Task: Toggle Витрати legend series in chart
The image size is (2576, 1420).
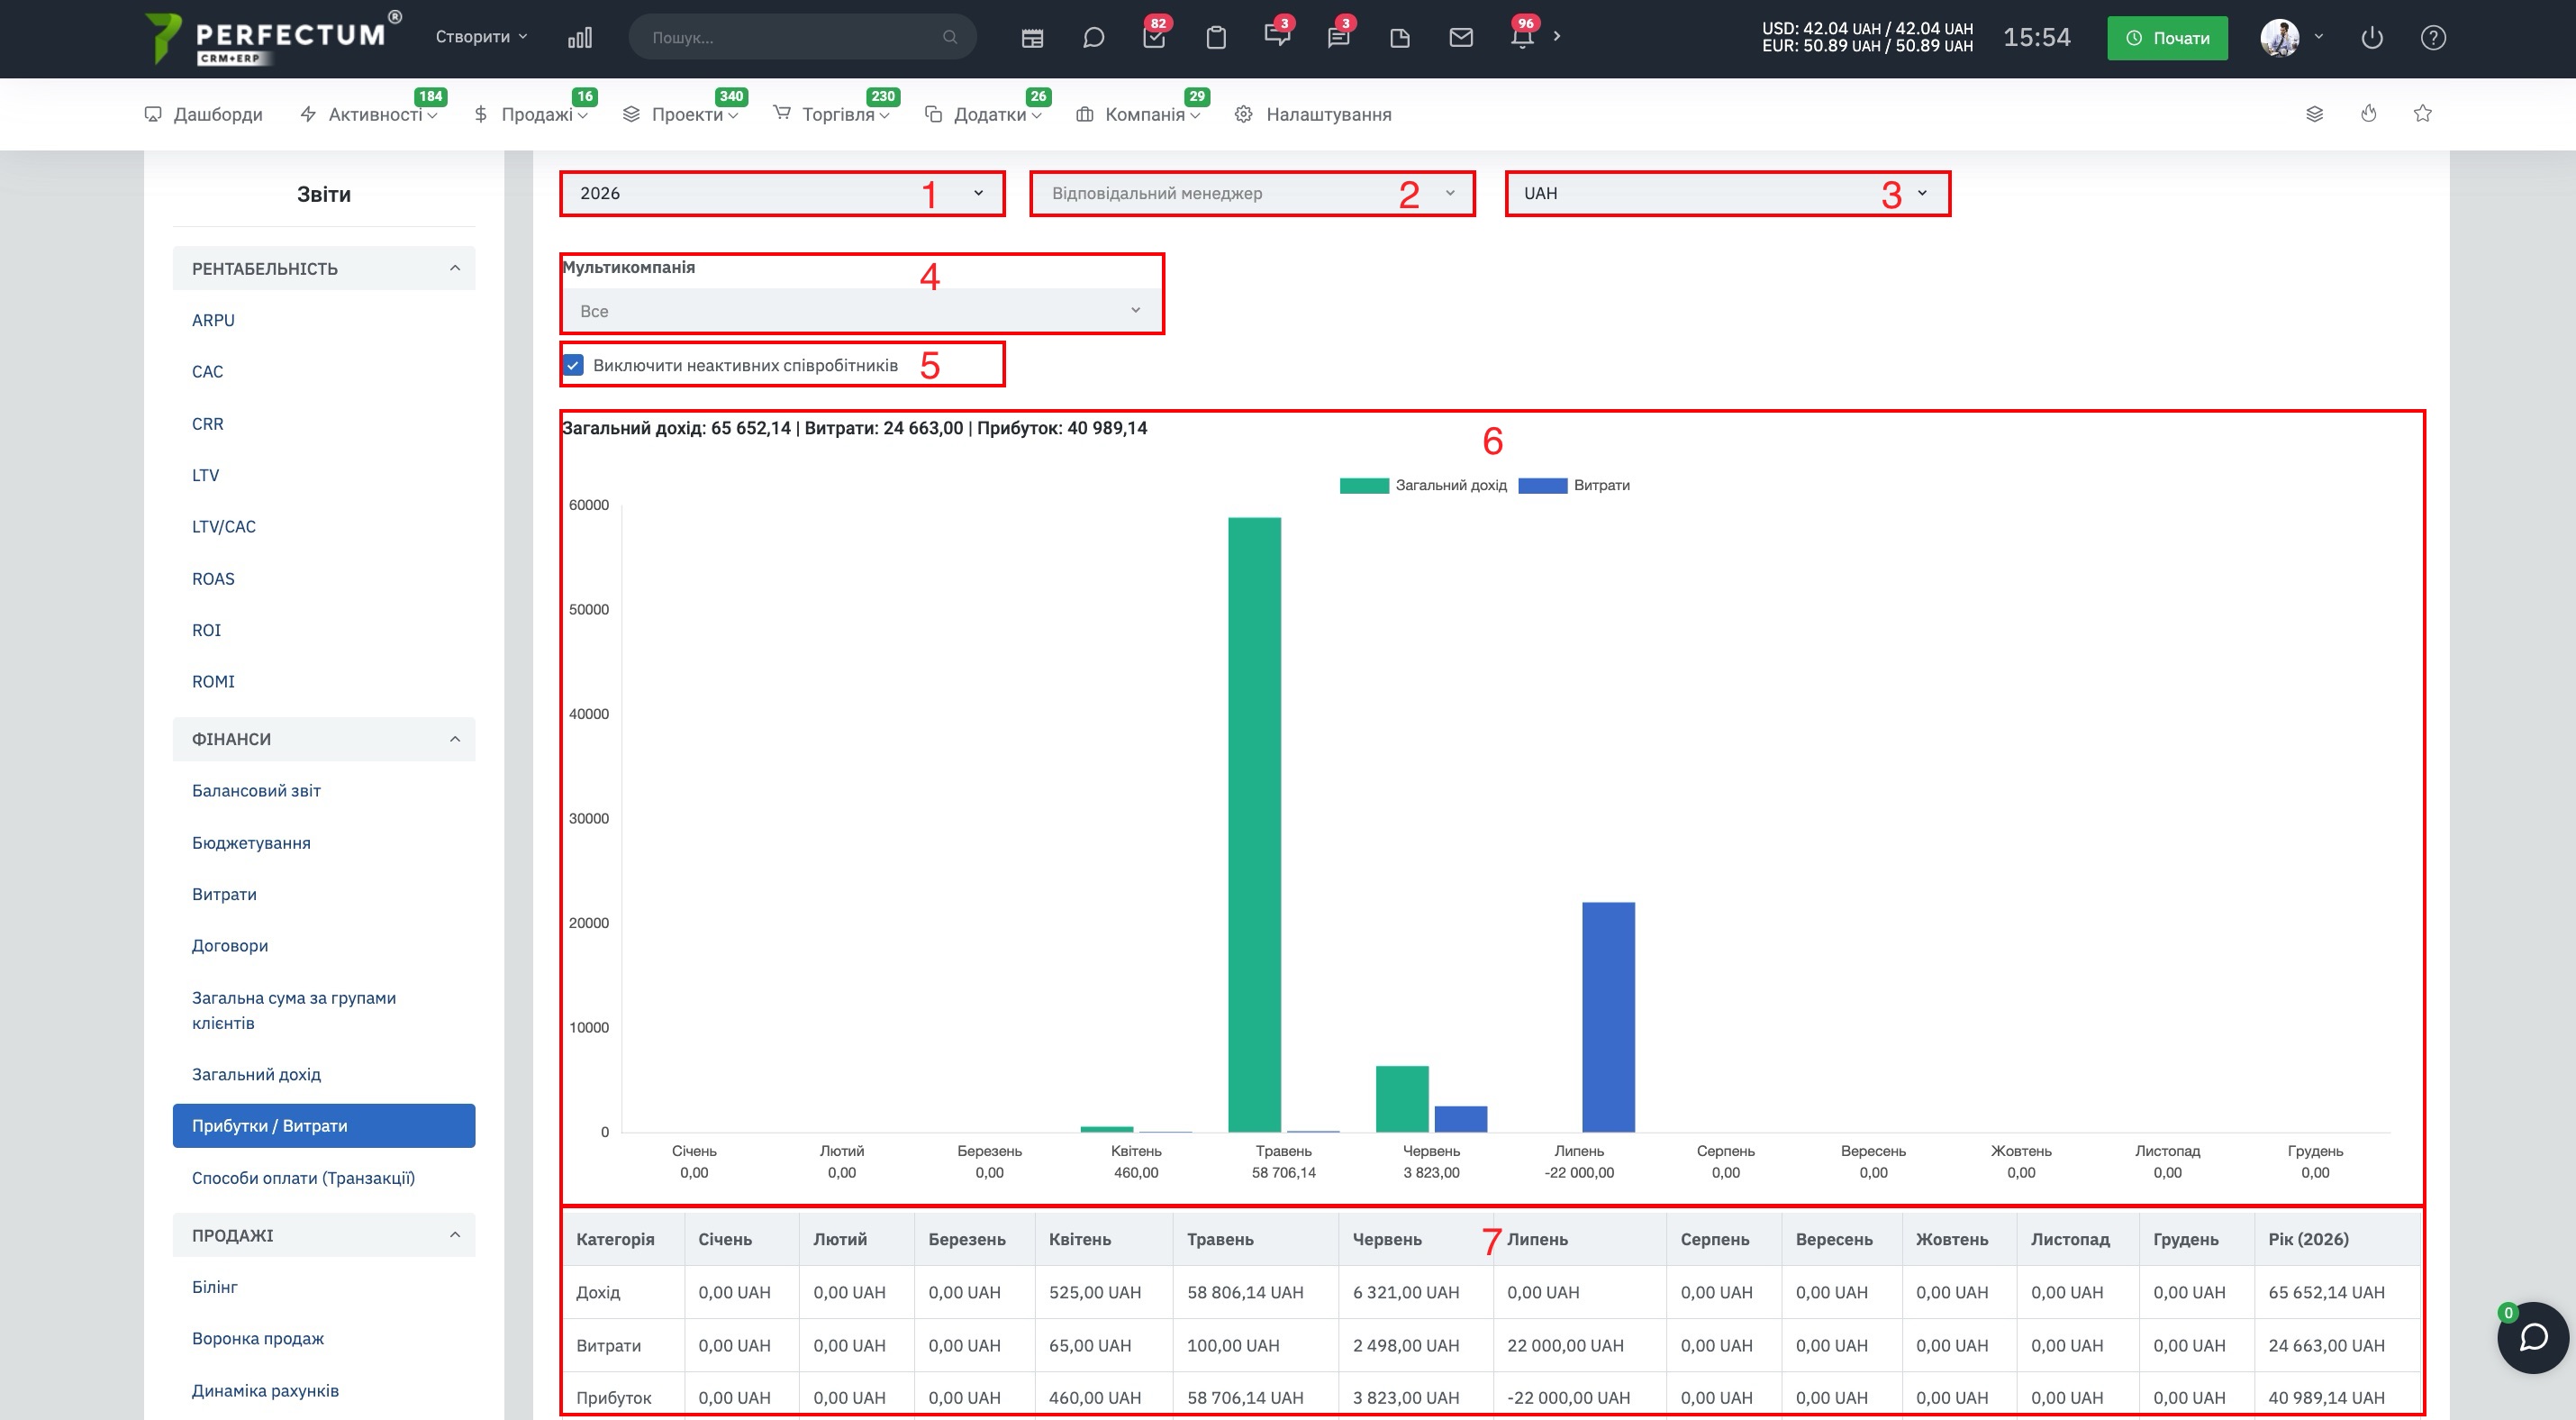Action: coord(1574,485)
